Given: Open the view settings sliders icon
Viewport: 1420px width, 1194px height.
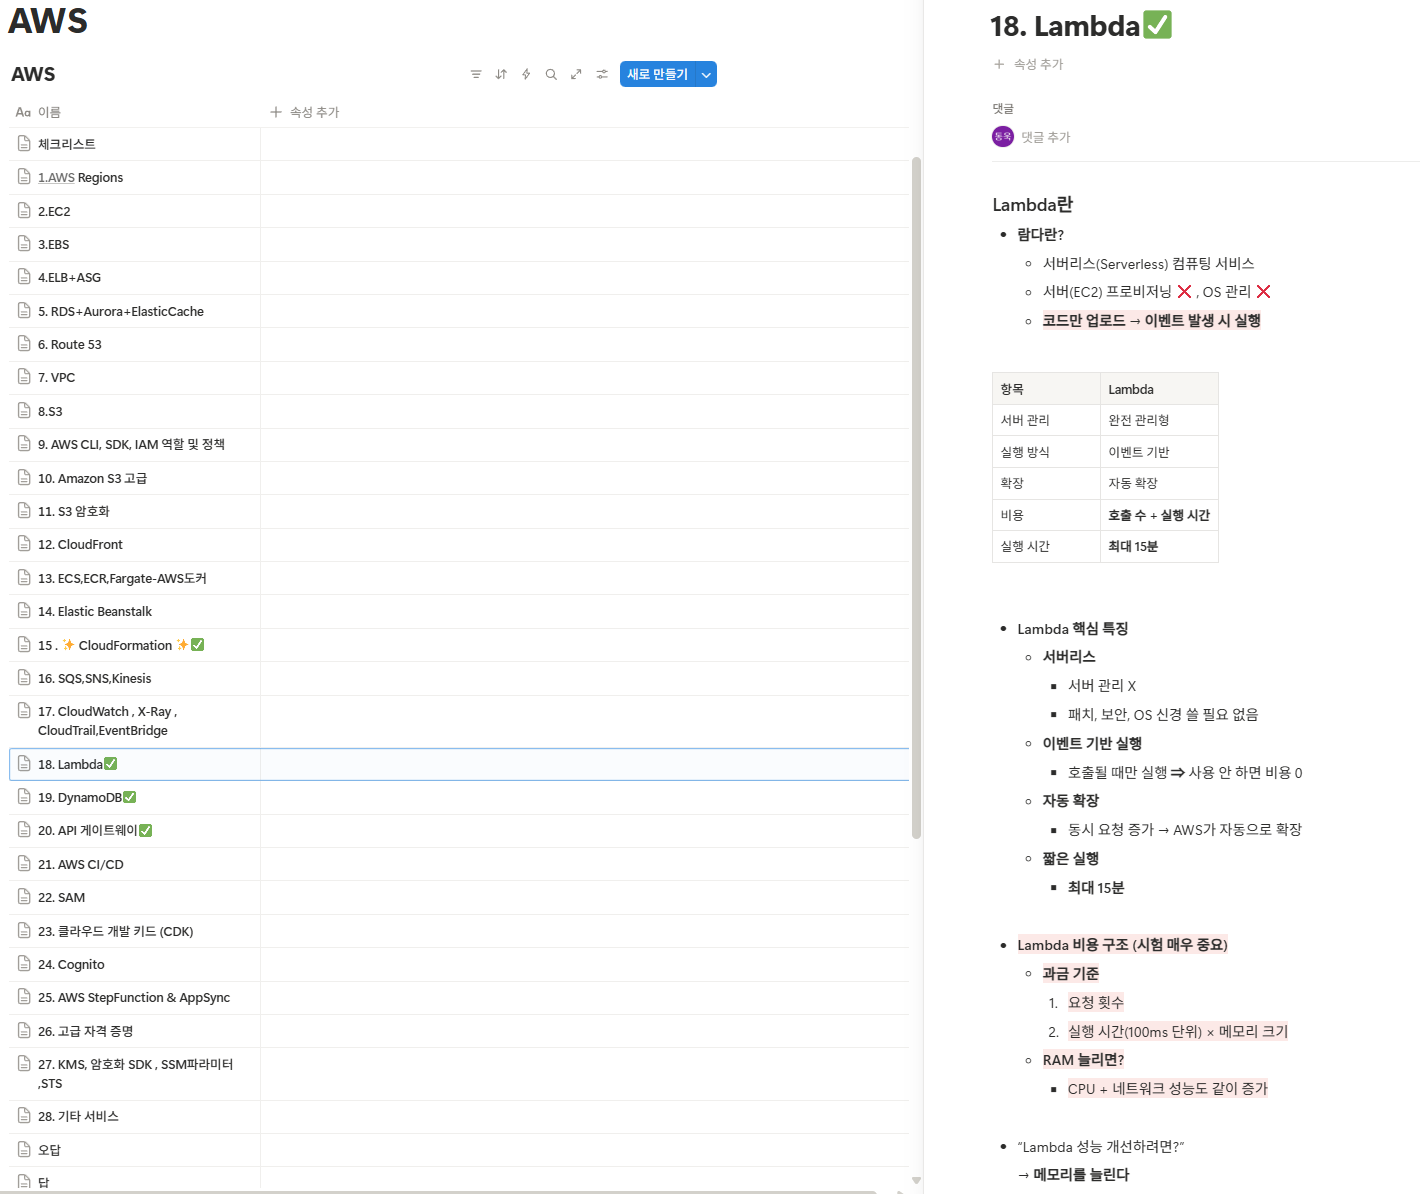Looking at the screenshot, I should tap(602, 74).
